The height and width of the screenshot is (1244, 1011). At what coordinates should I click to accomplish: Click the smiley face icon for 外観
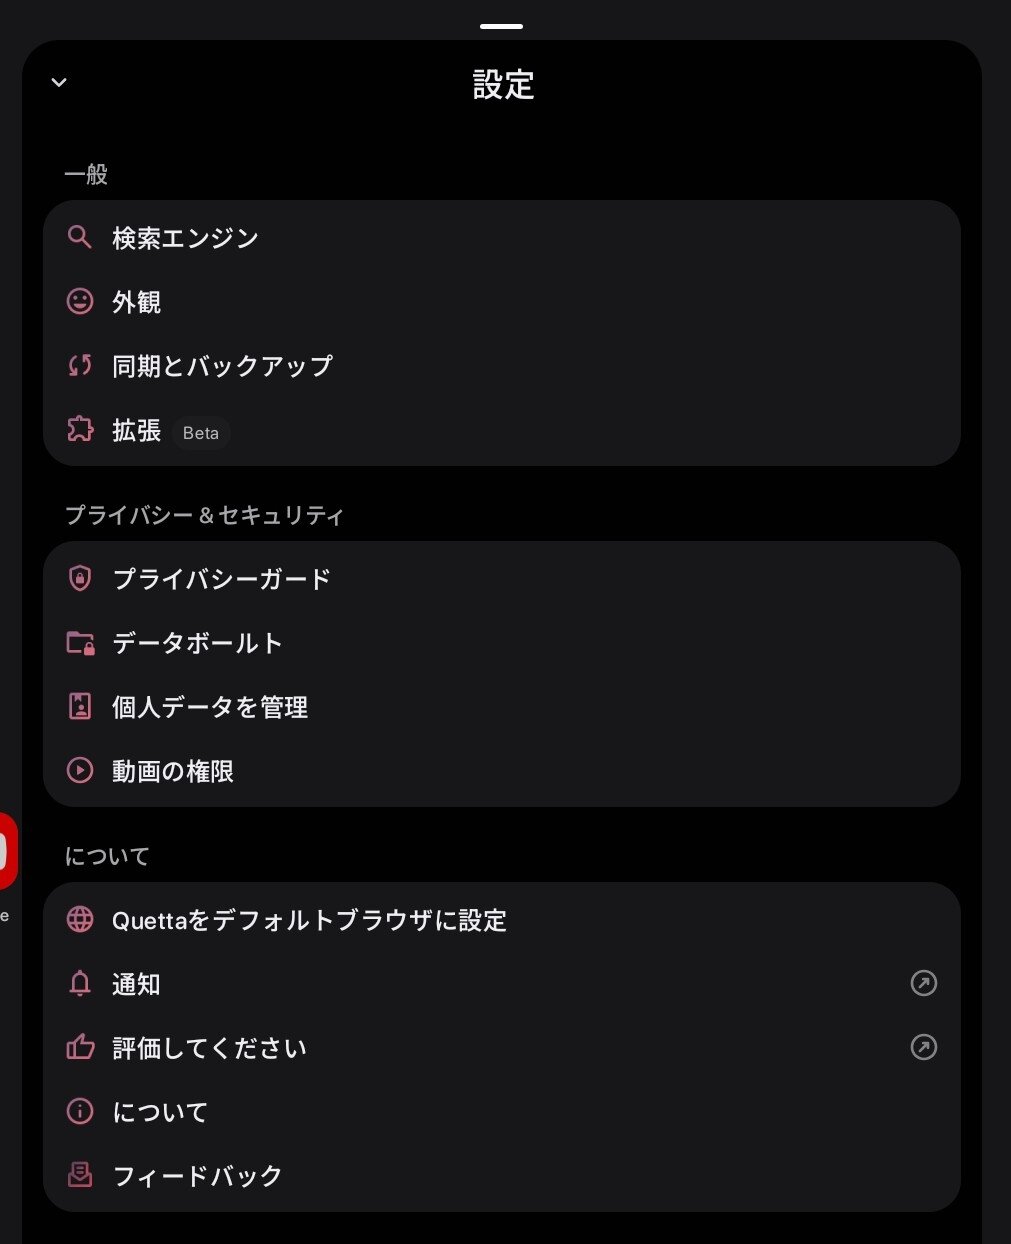(x=80, y=301)
